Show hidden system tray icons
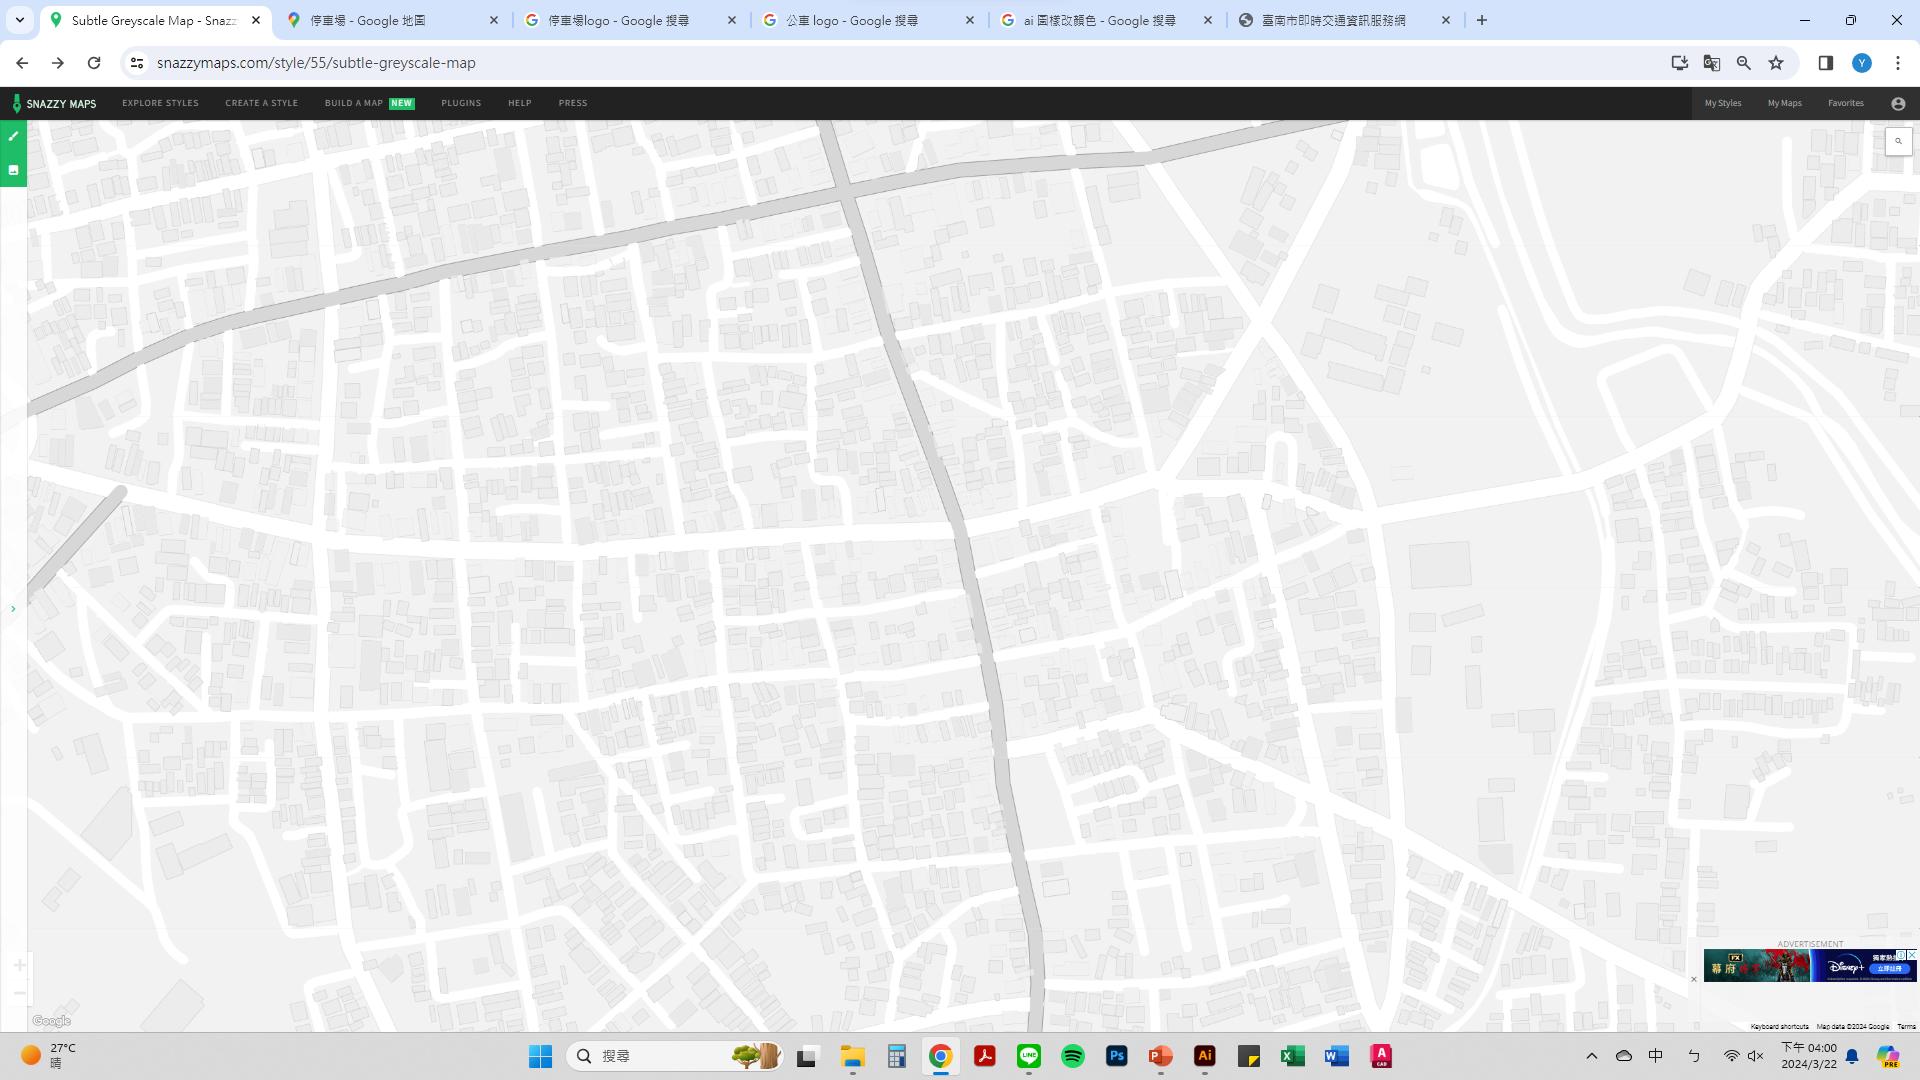This screenshot has height=1080, width=1920. (1591, 1056)
